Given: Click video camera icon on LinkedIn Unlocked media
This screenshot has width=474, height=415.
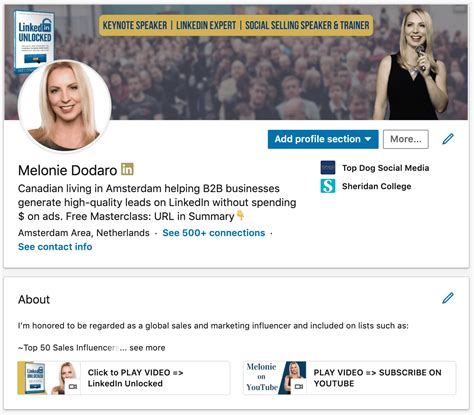Looking at the screenshot, I should click(72, 386).
